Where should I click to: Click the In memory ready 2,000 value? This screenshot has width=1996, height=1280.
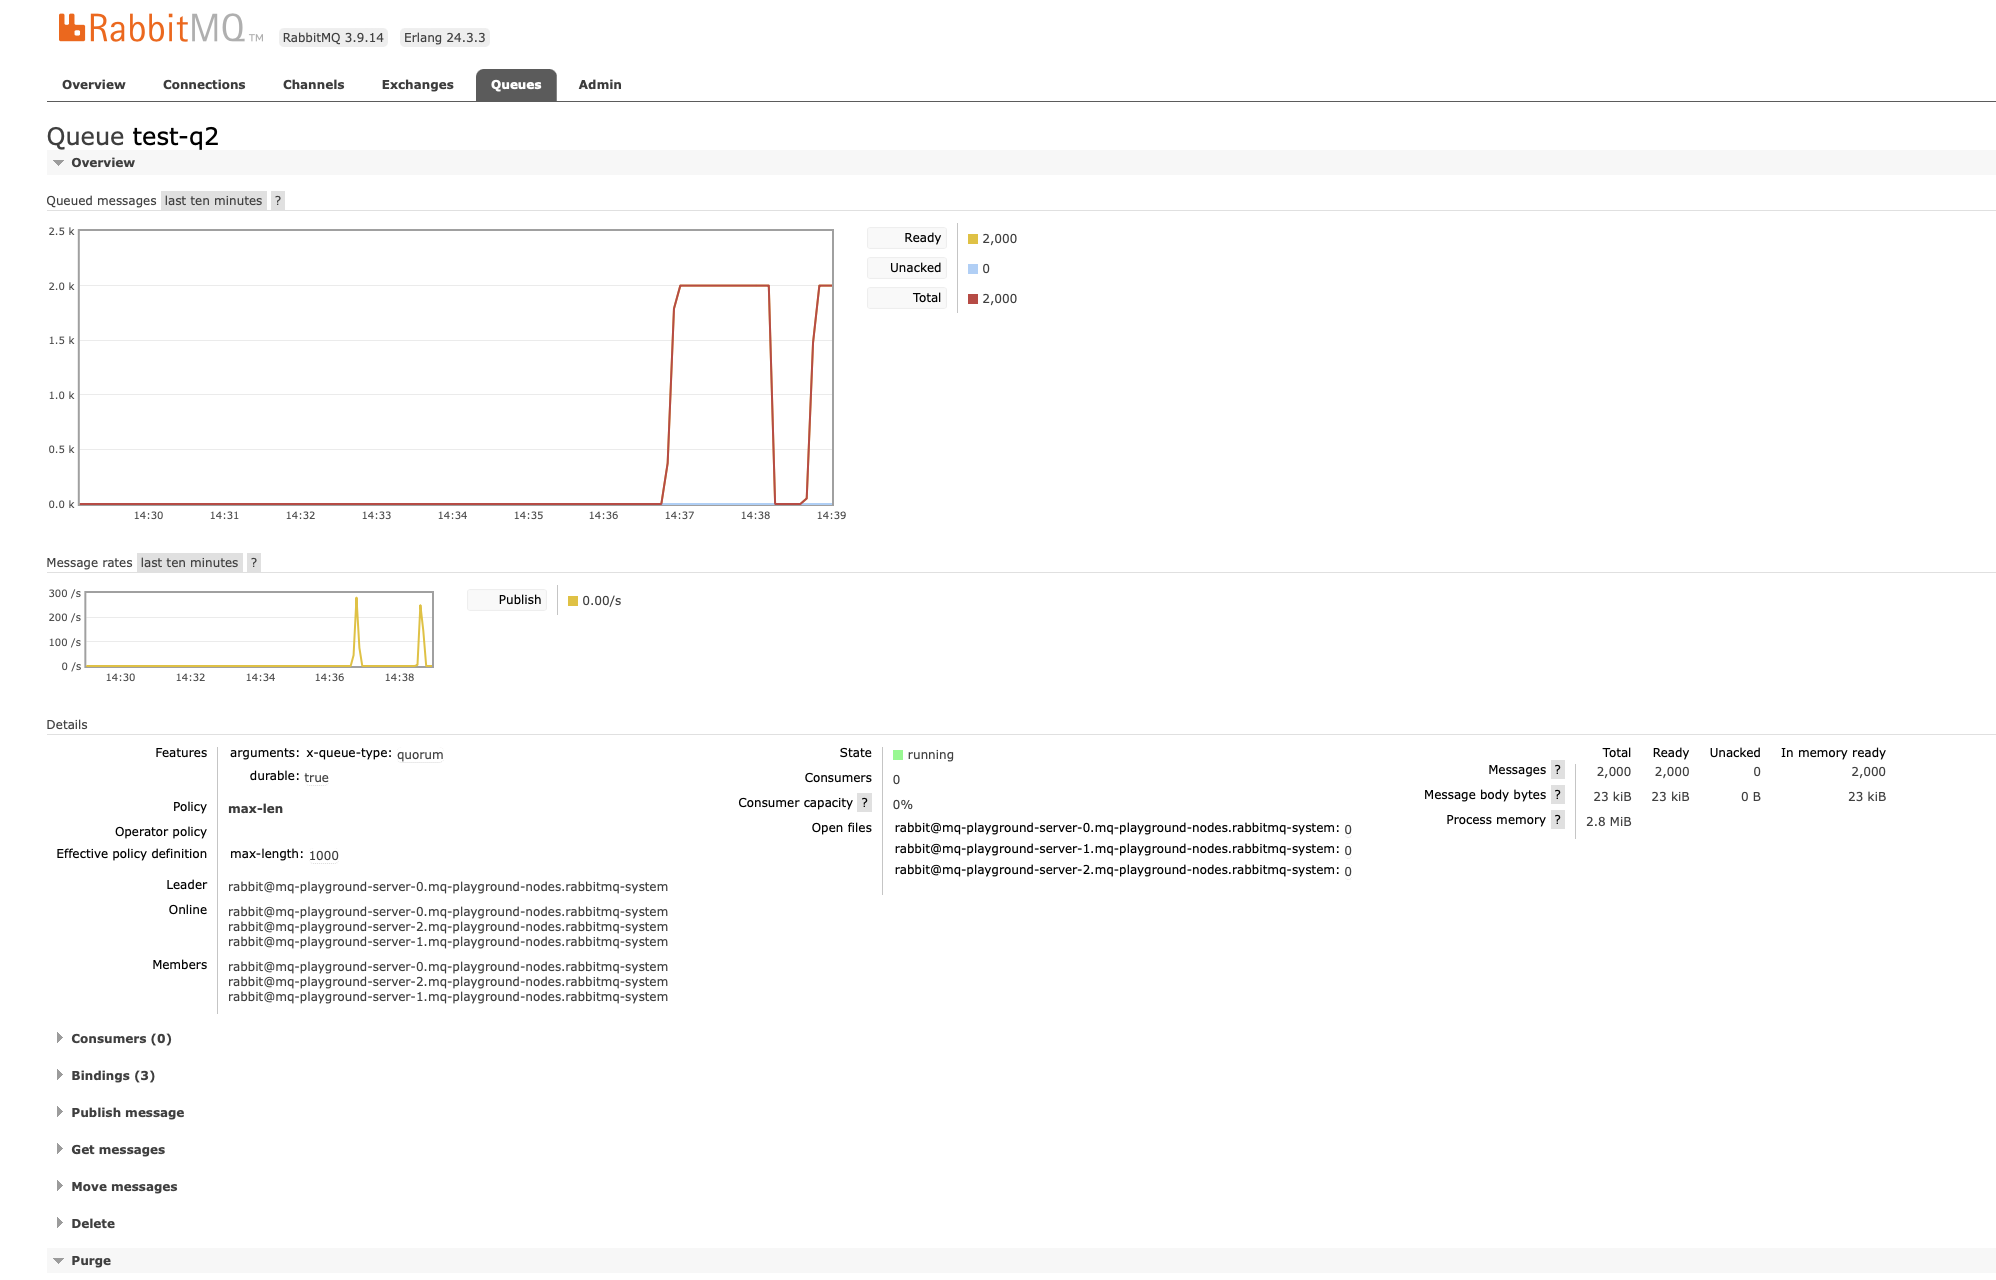[1868, 772]
